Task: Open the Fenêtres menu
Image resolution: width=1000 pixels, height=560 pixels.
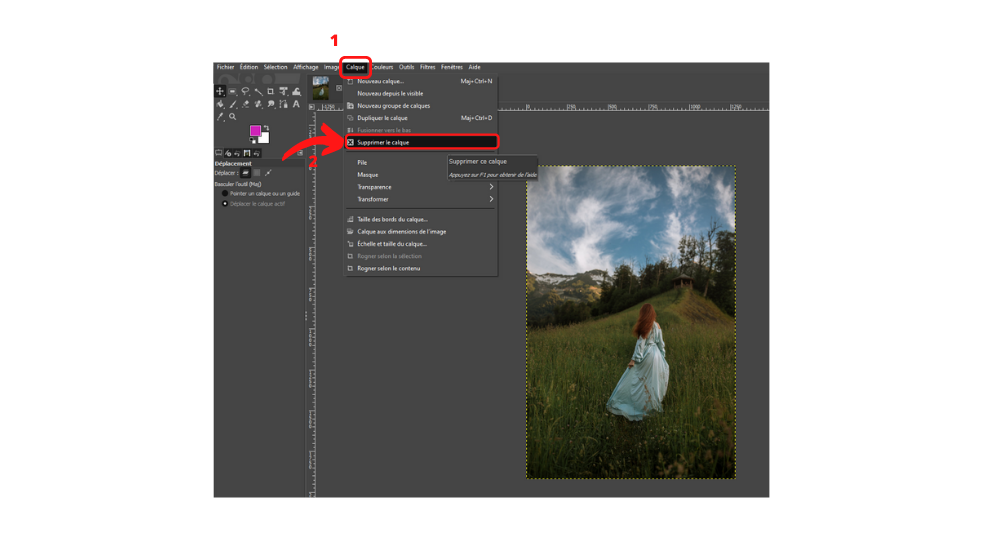Action: [x=452, y=67]
